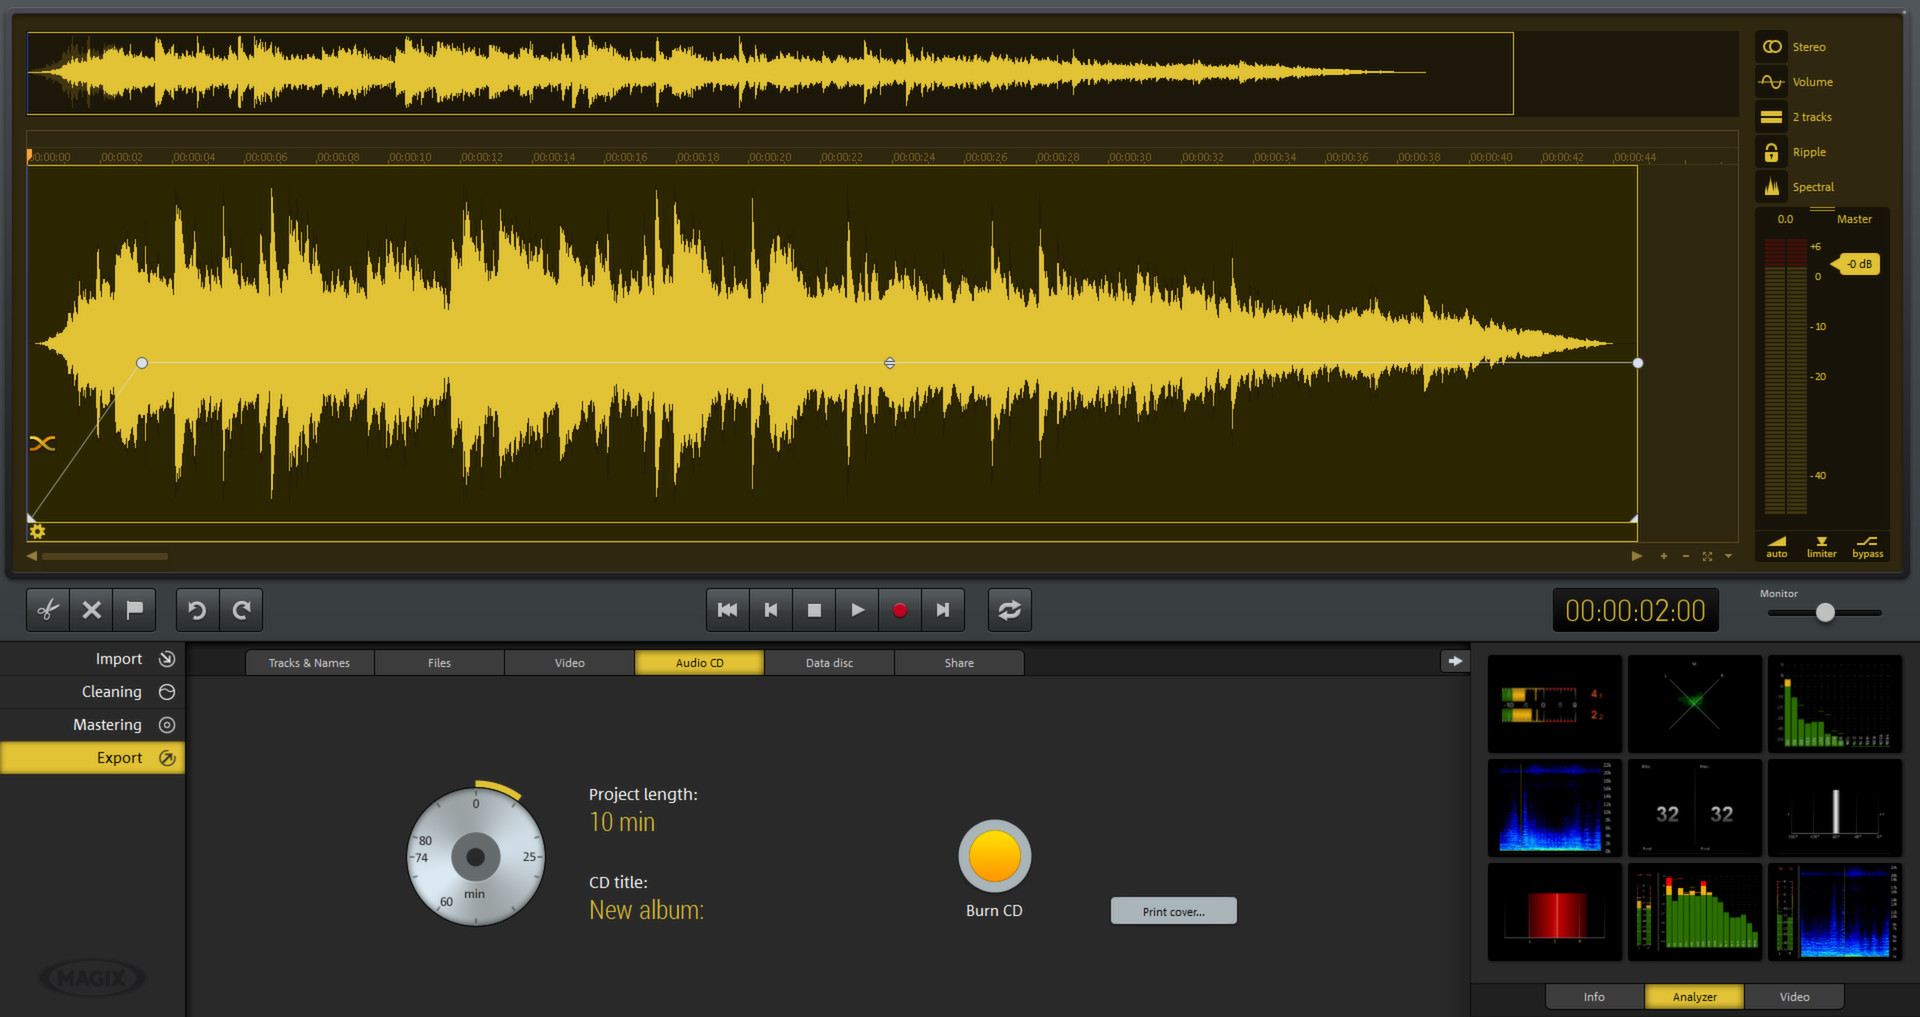Open the track settings gear icon
The height and width of the screenshot is (1017, 1920).
click(38, 531)
